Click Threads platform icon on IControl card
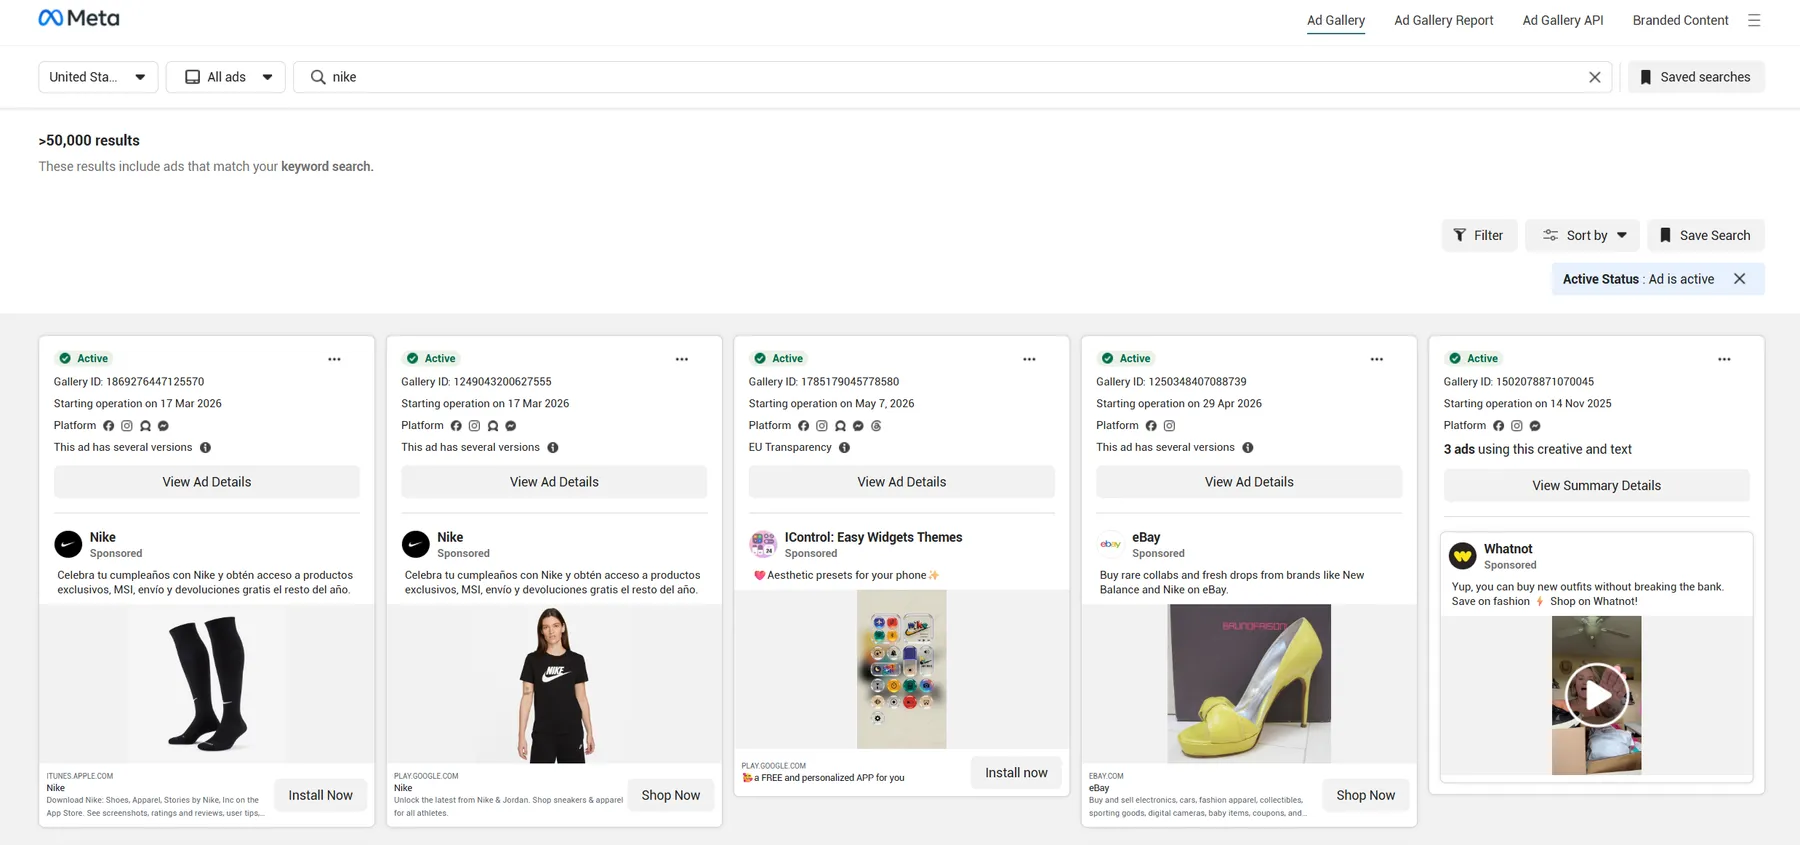The width and height of the screenshot is (1800, 845). point(876,426)
